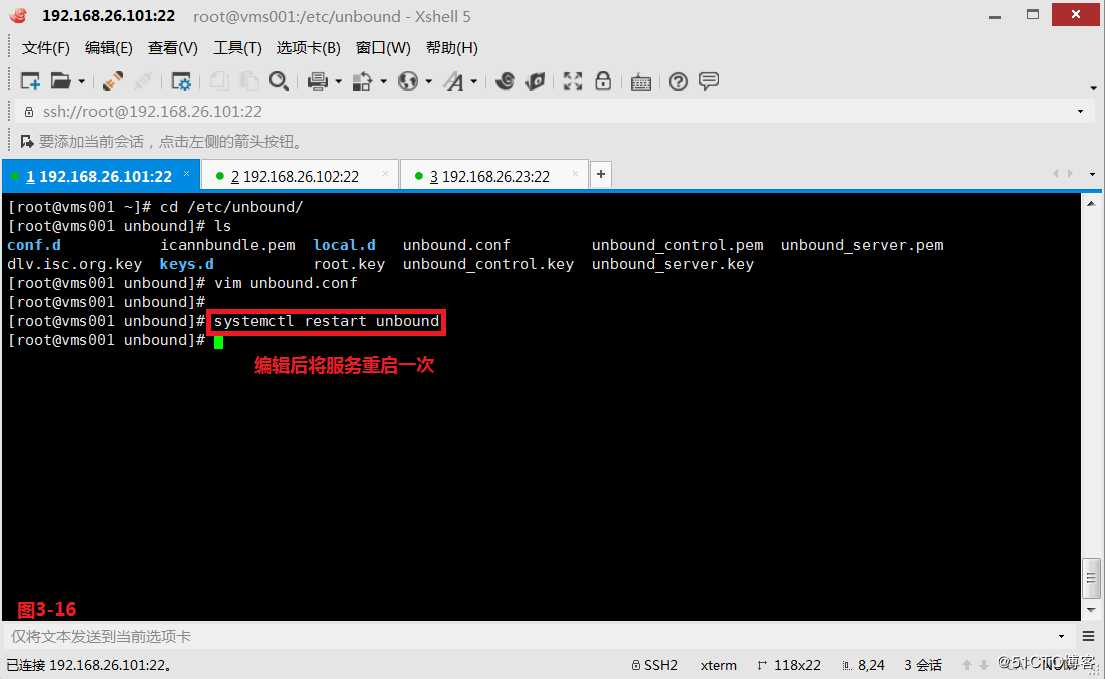The image size is (1105, 679).
Task: Open the 查看(V) menu
Action: click(173, 48)
